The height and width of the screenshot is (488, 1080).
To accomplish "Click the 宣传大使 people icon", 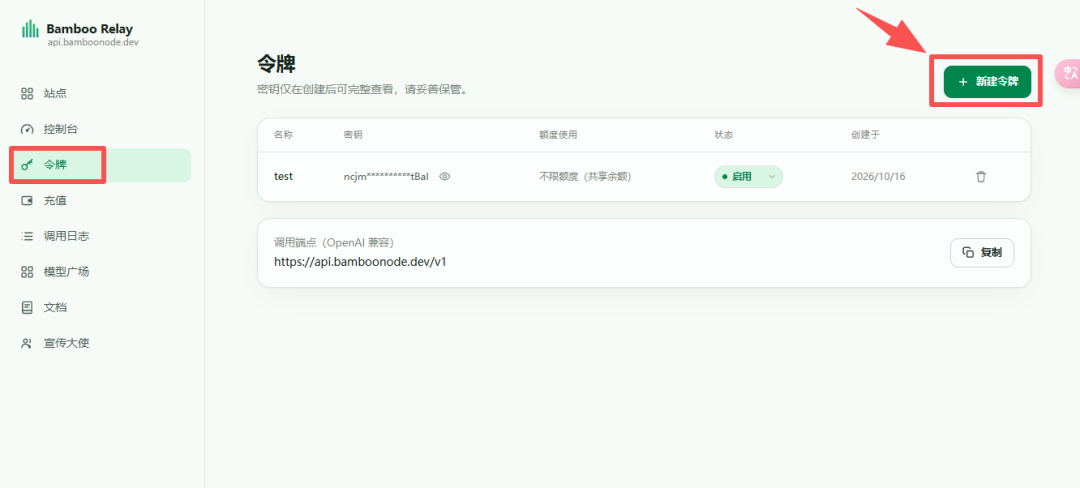I will click(27, 343).
